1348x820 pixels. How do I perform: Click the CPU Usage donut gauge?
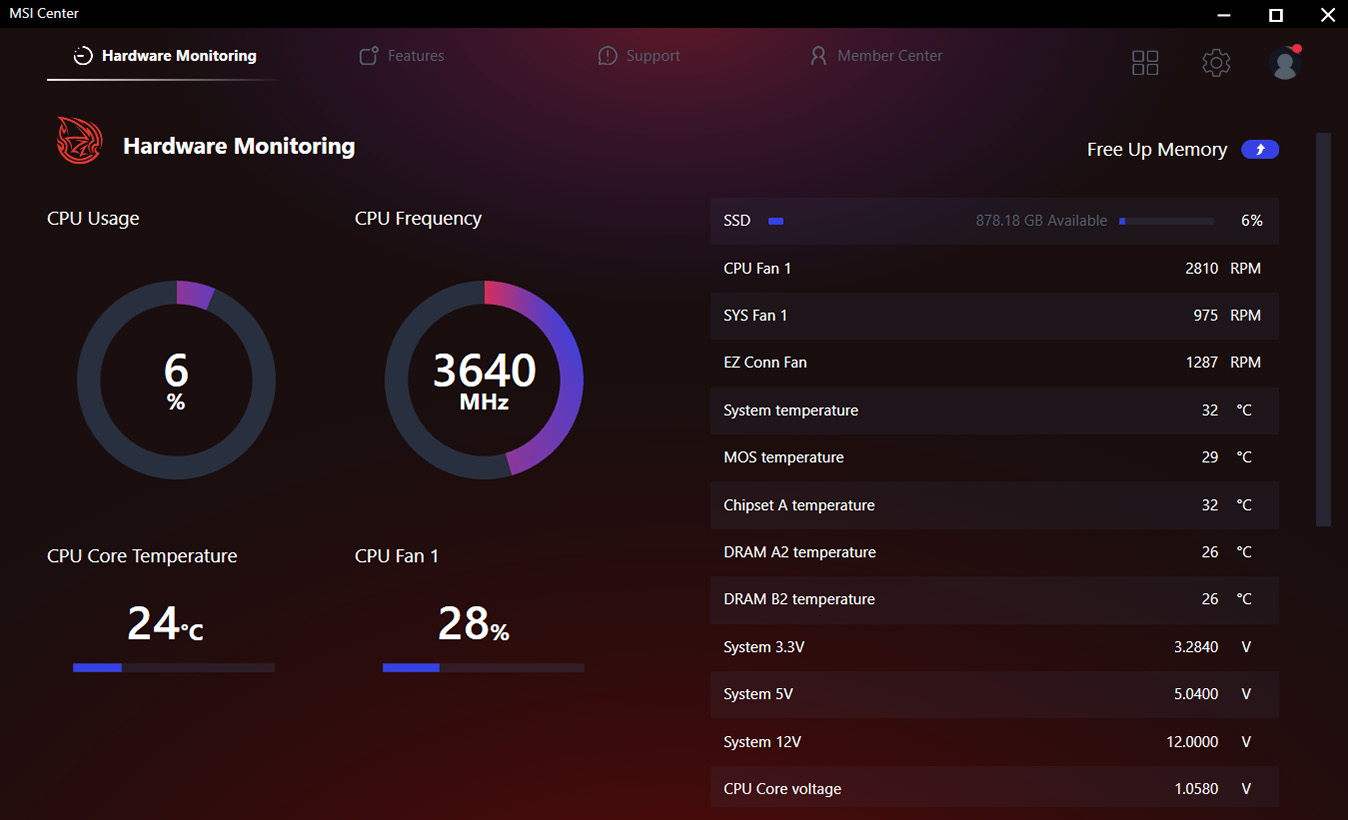(x=176, y=380)
